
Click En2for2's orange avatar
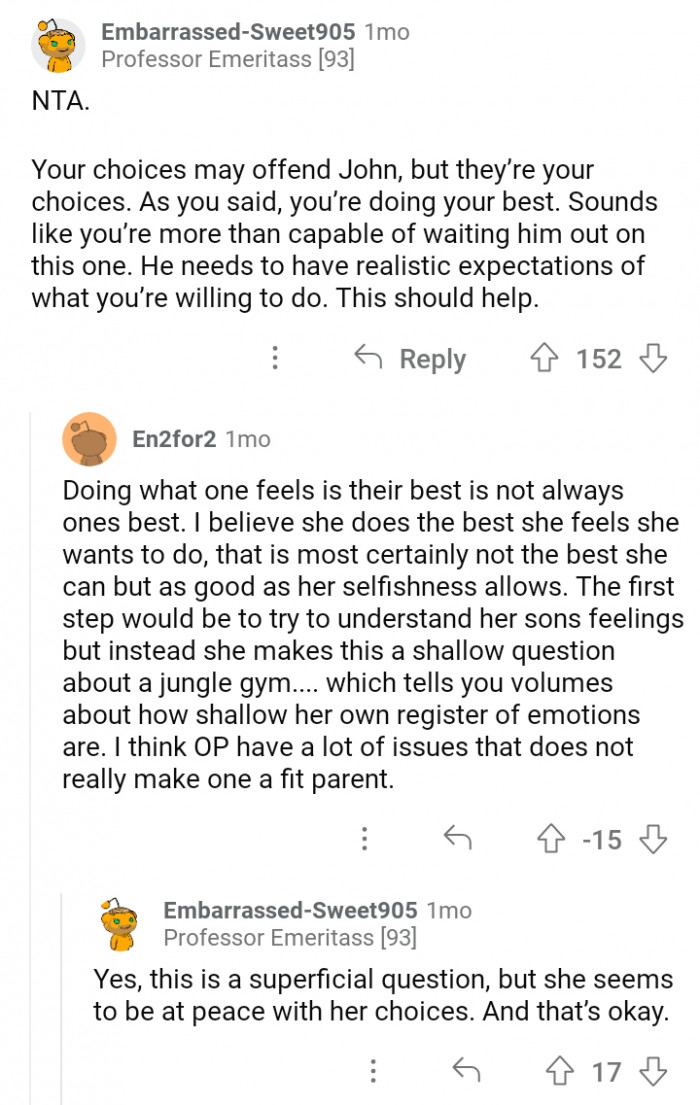coord(90,439)
